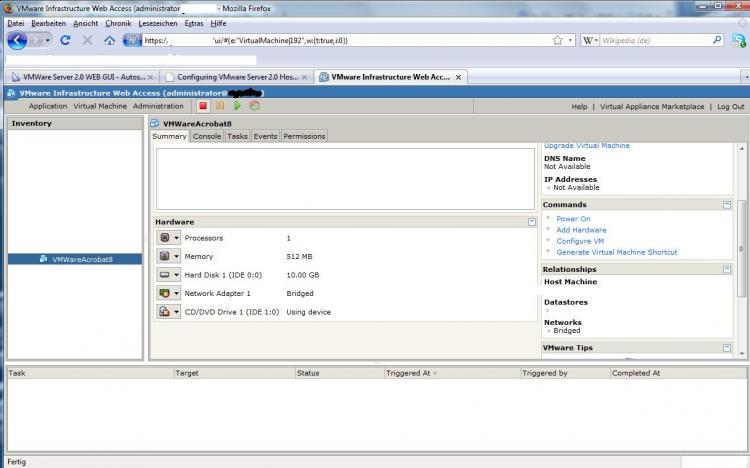The image size is (750, 468).
Task: Click the Help link
Action: [579, 107]
